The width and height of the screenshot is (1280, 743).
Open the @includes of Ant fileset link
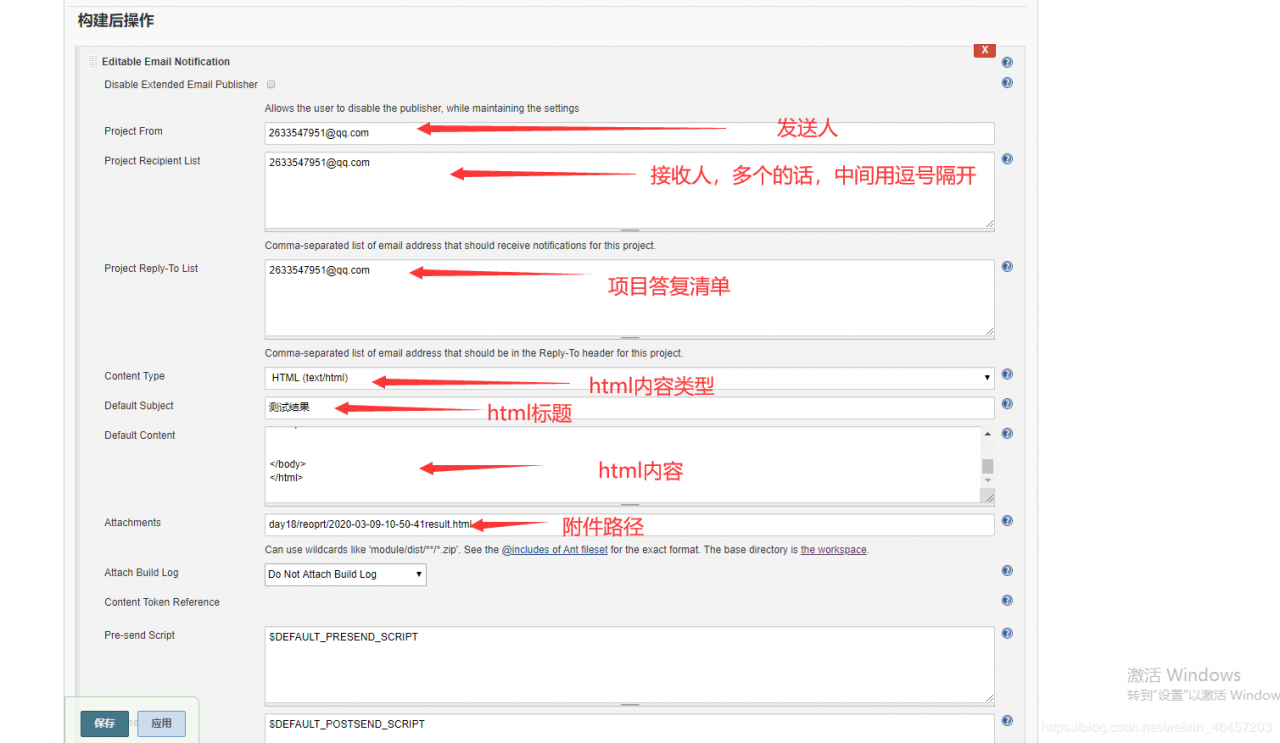point(554,550)
